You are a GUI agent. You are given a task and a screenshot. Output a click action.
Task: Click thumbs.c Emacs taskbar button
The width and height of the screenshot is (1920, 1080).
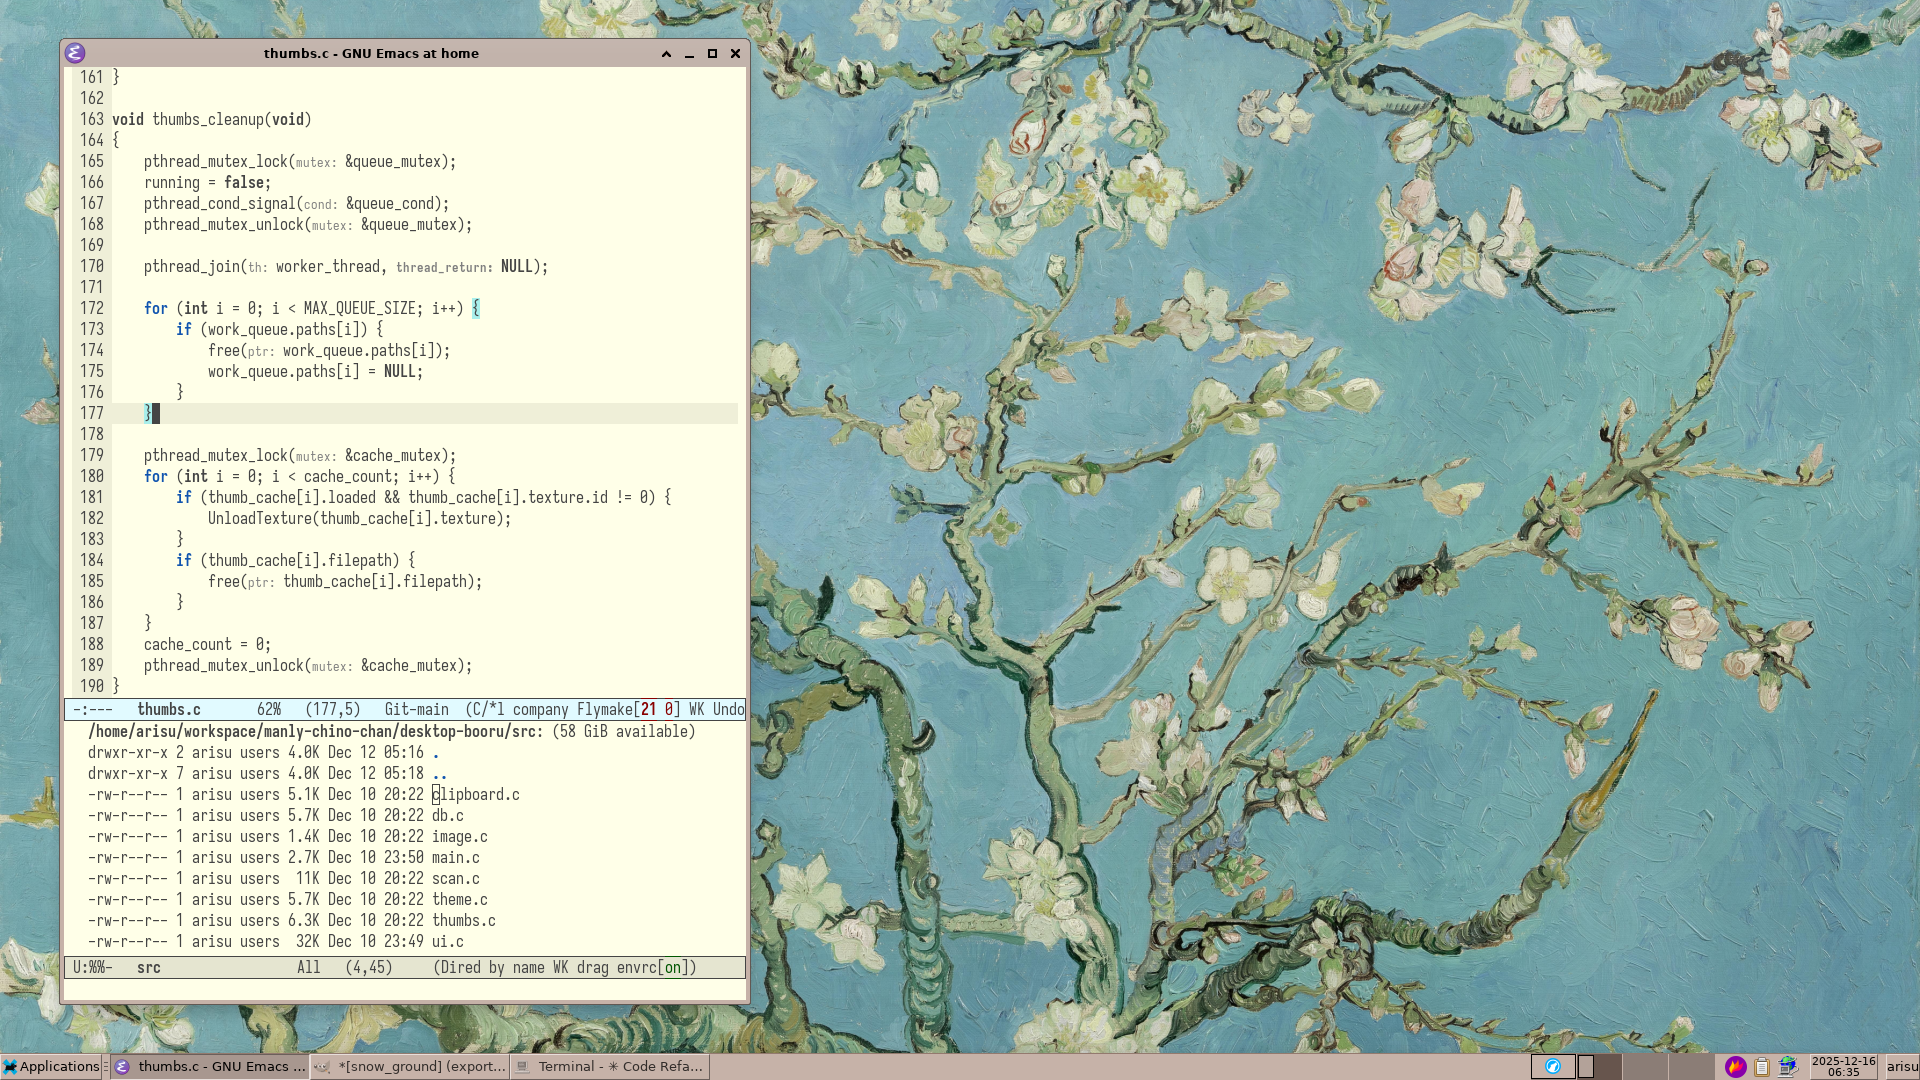click(x=211, y=1066)
